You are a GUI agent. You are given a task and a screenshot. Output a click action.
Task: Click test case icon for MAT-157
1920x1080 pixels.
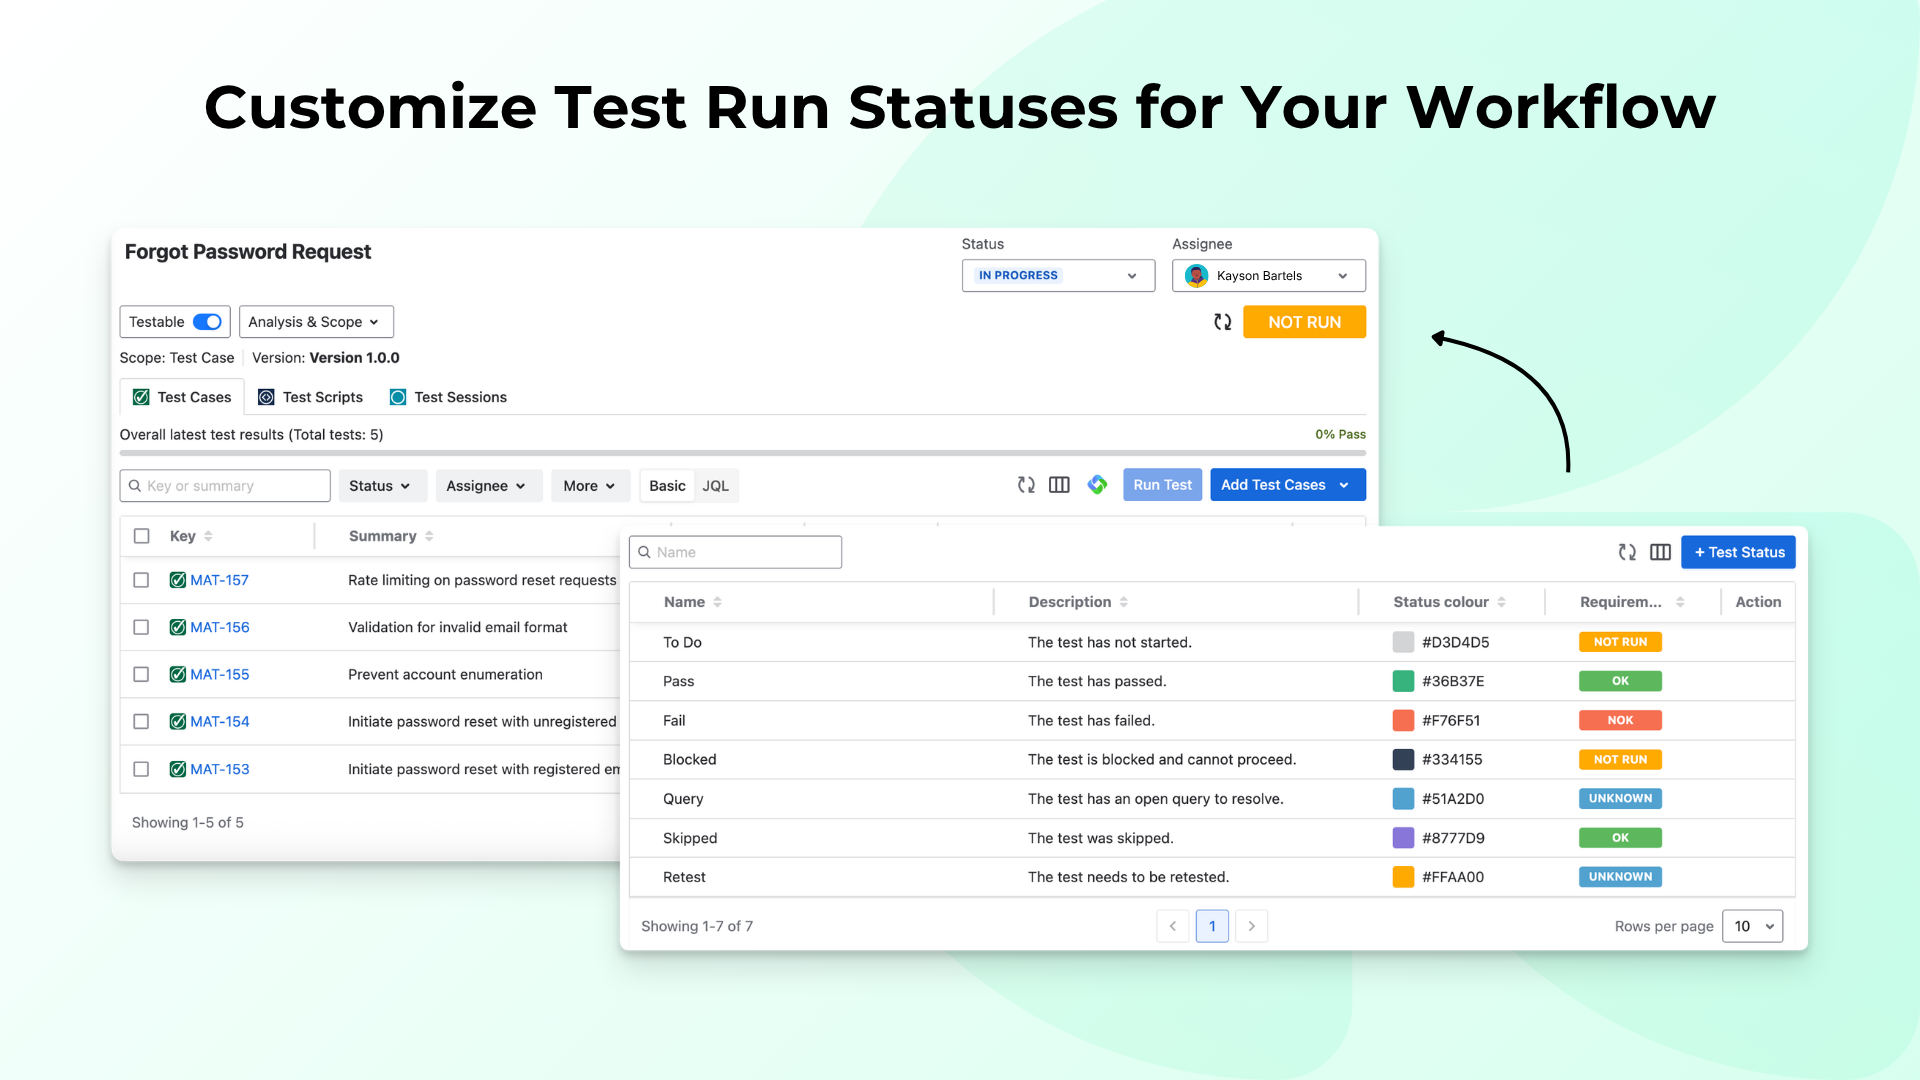177,580
